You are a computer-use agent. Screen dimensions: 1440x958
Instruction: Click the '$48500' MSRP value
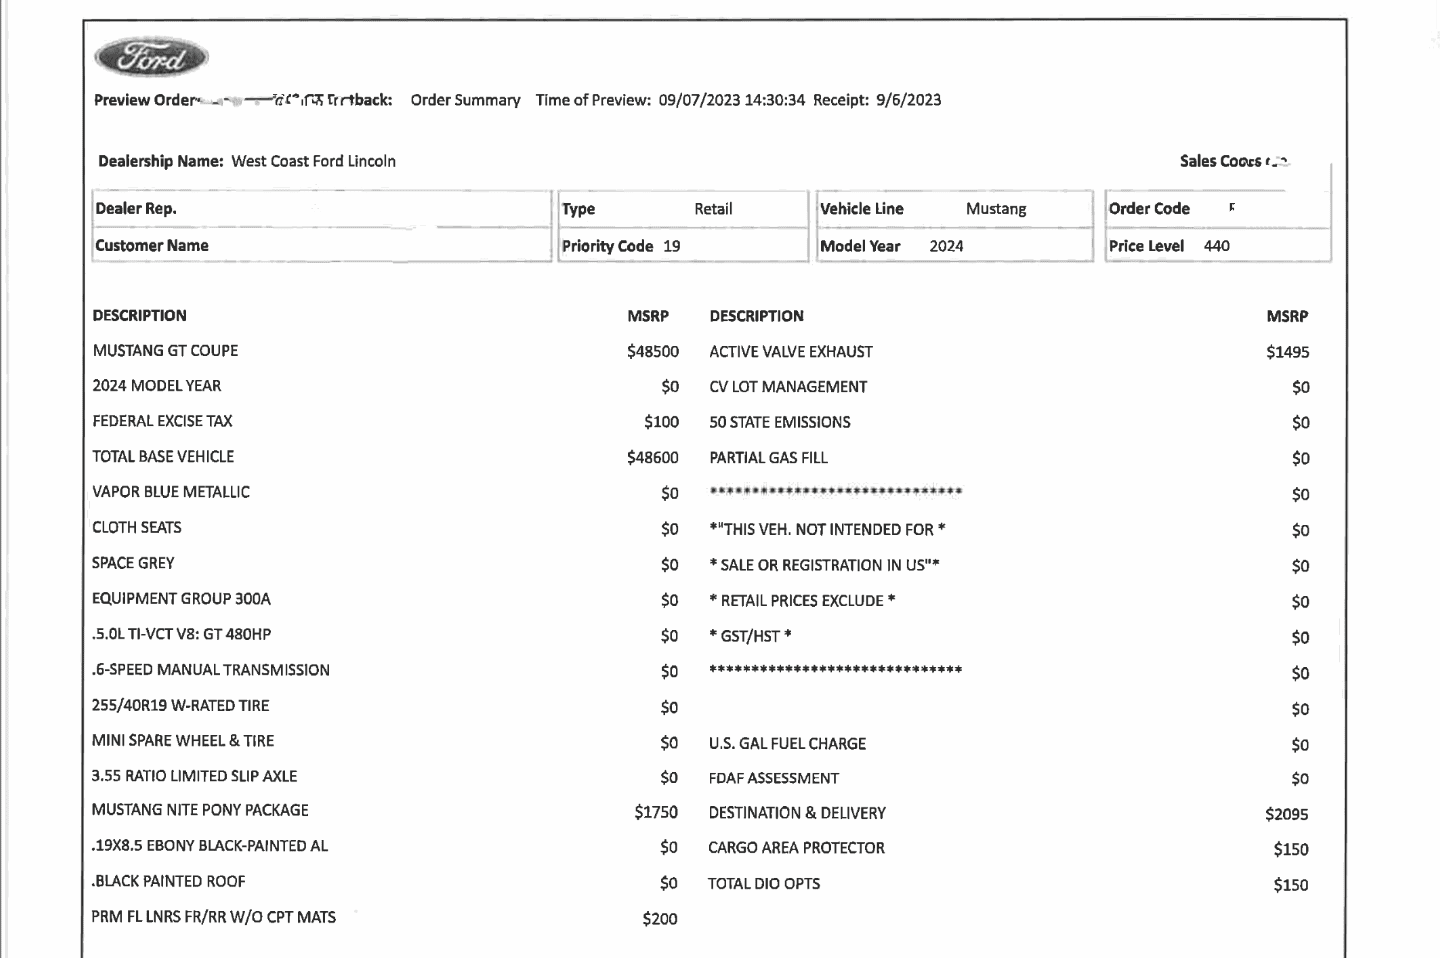pyautogui.click(x=653, y=352)
